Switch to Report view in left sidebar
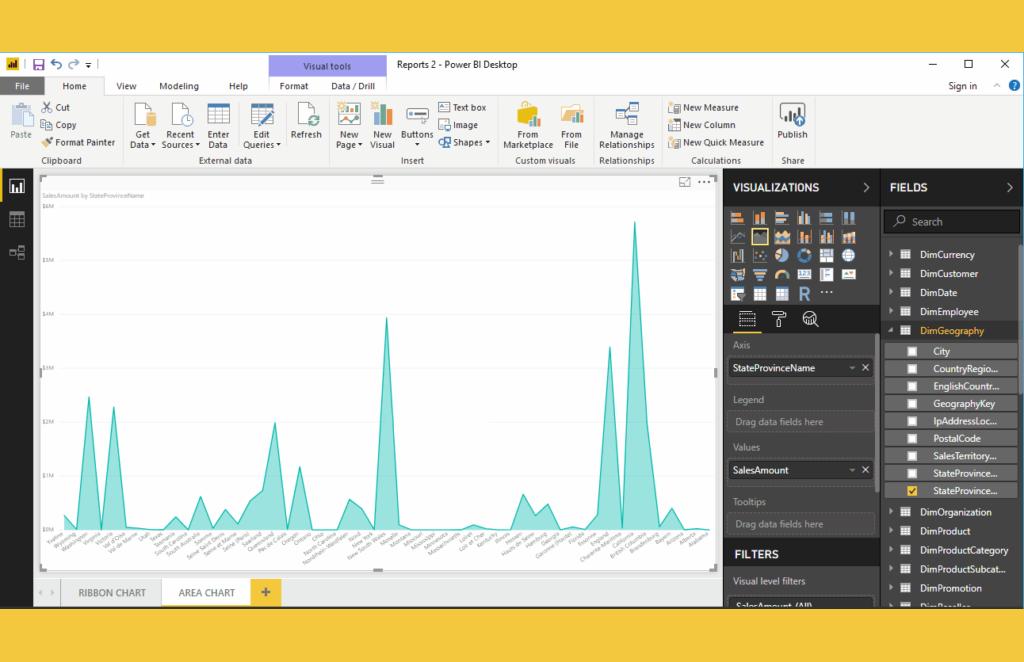 16,187
